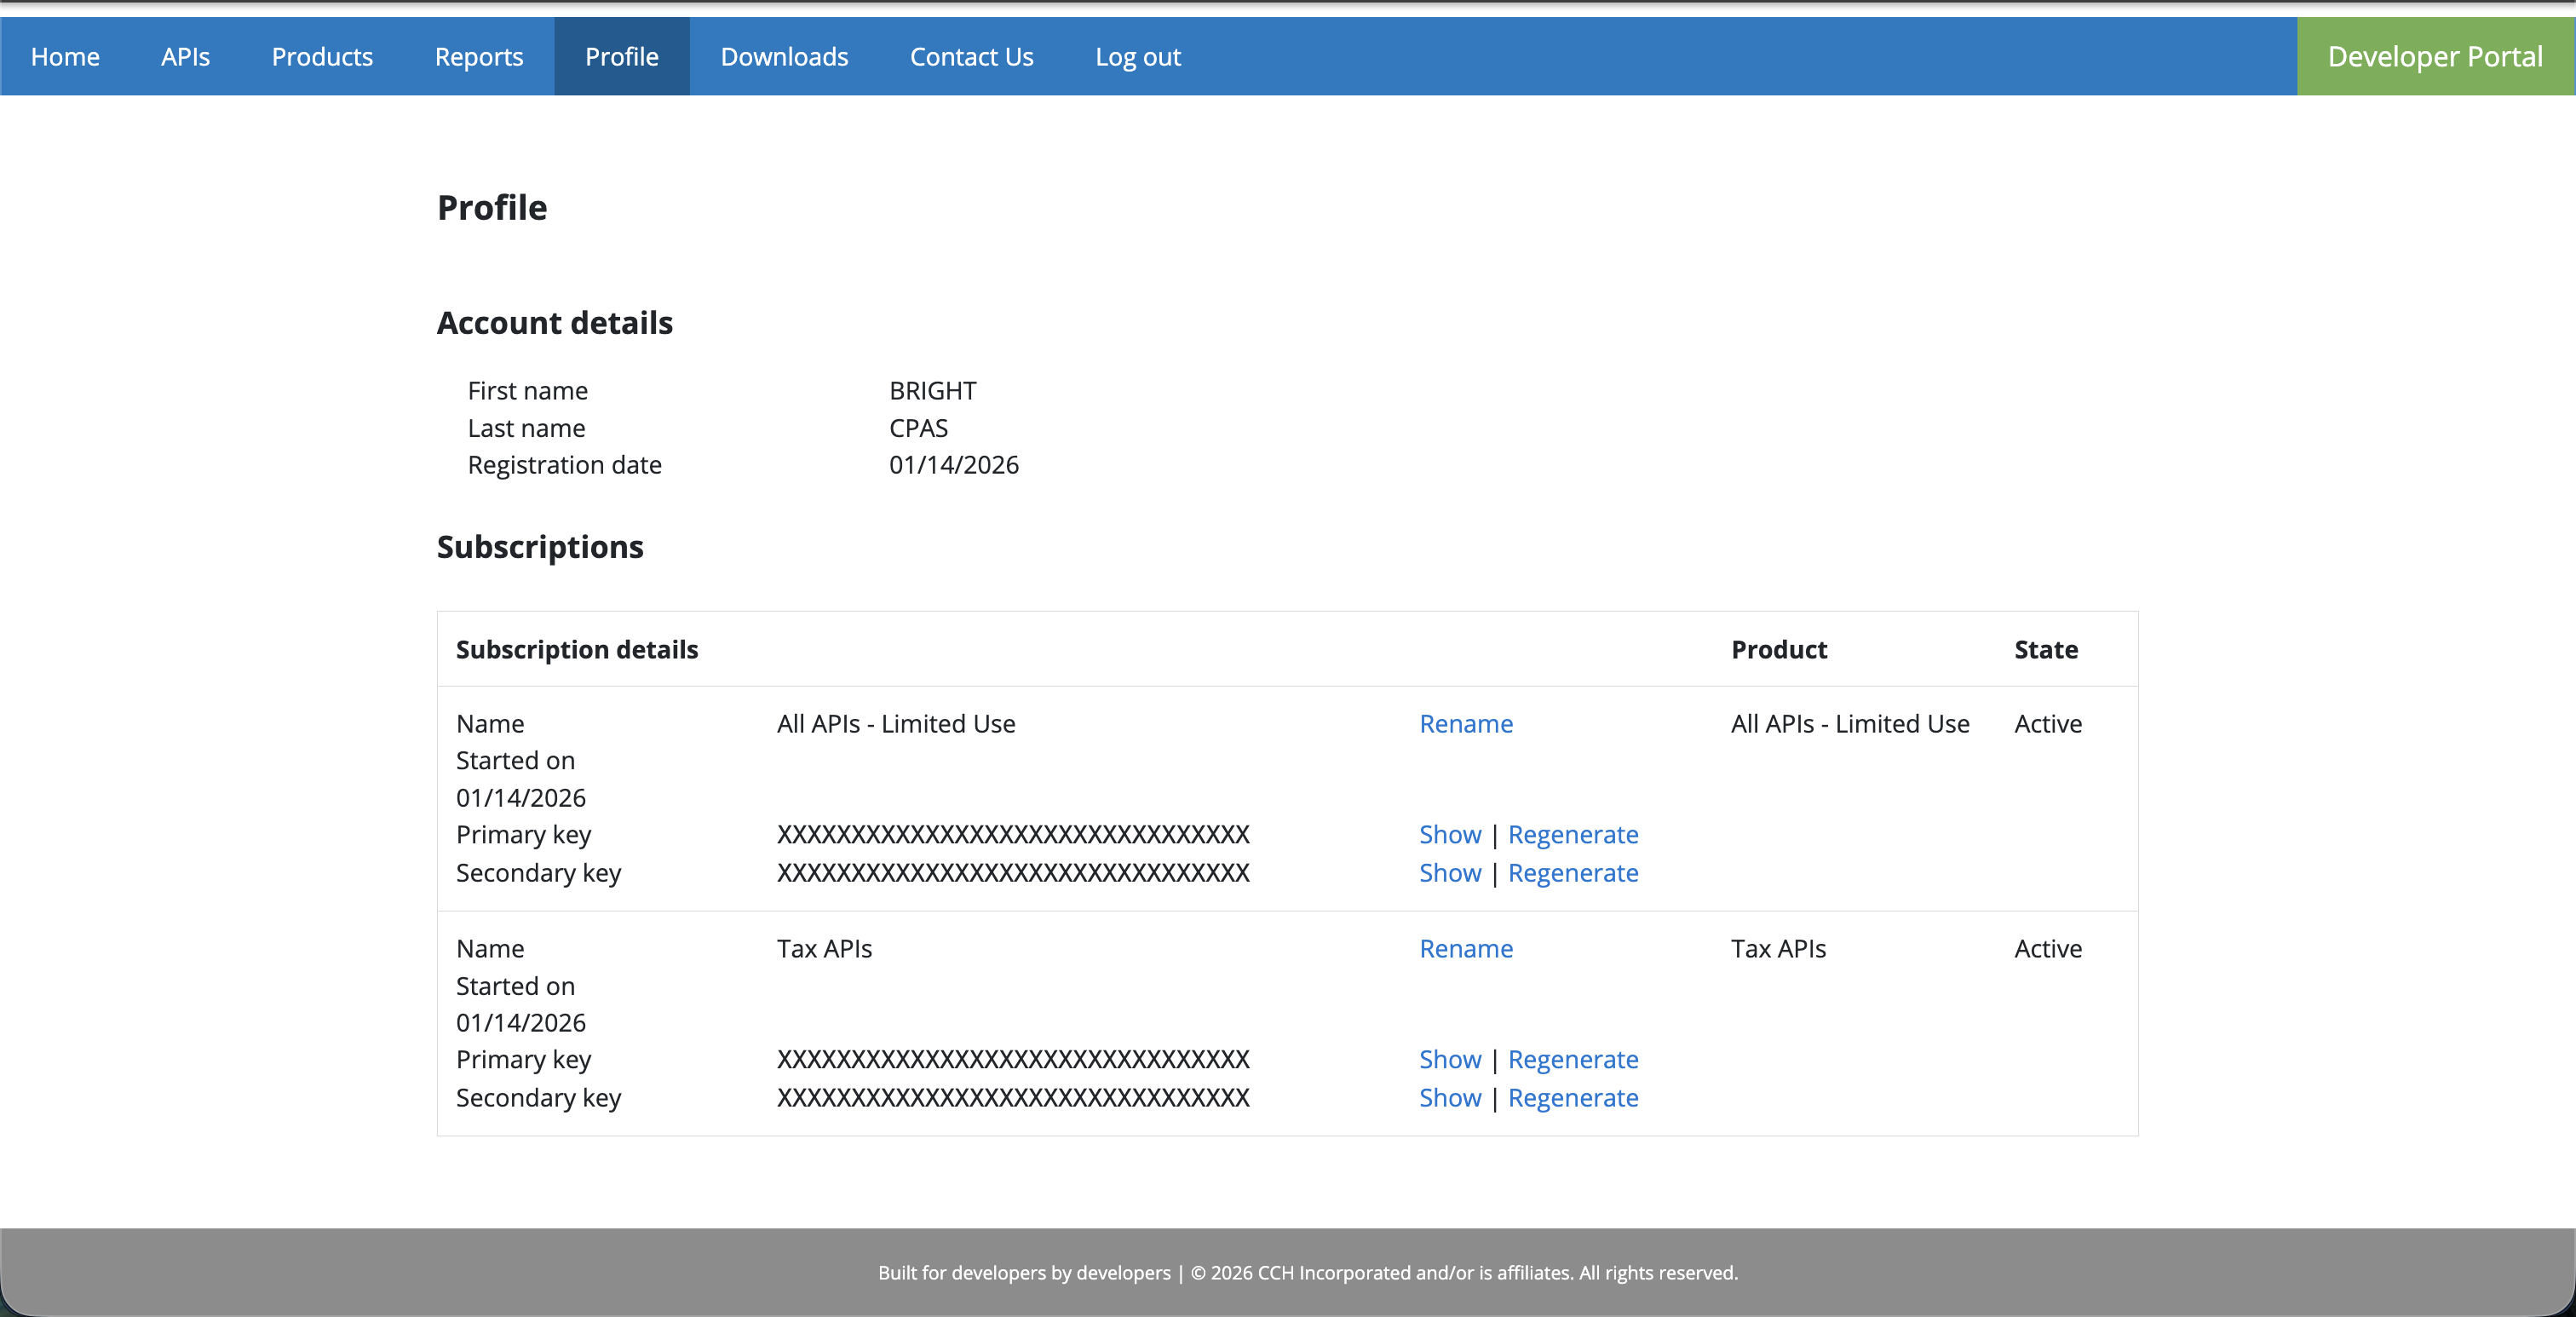Select the Profile nav tab
2576x1317 pixels.
tap(622, 57)
